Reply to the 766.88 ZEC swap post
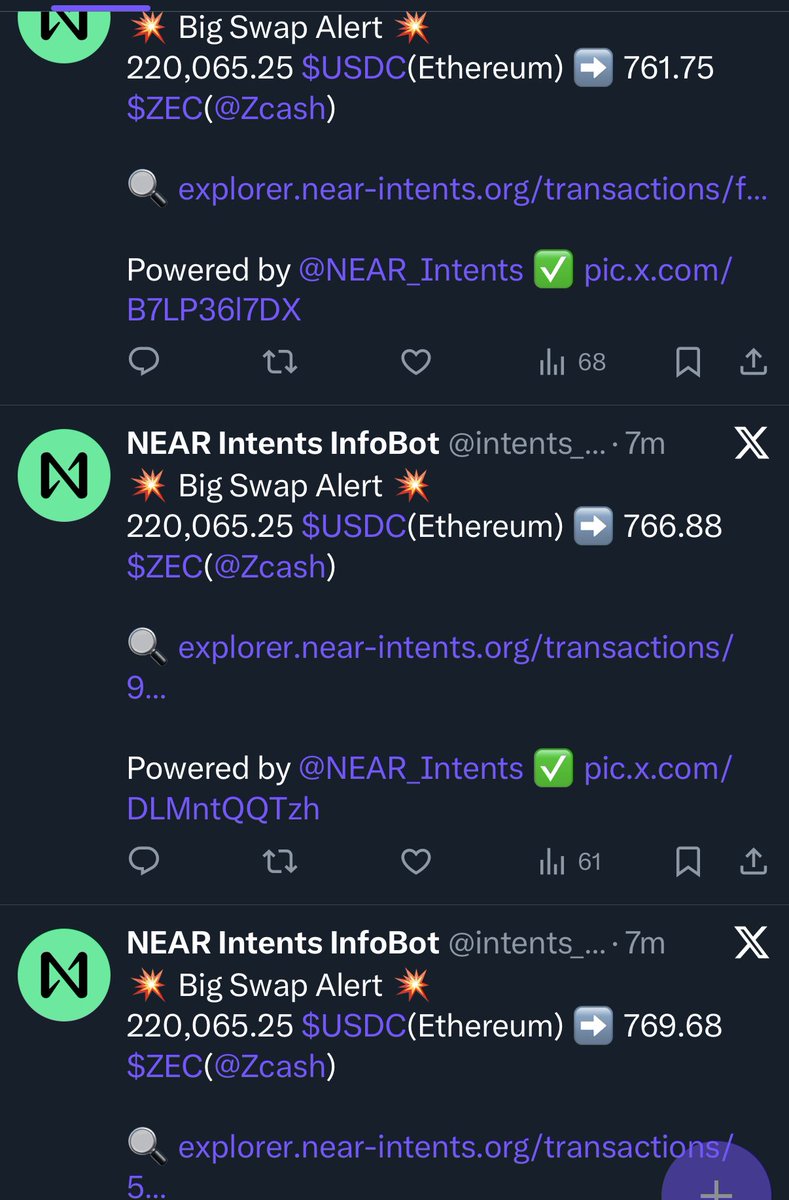The height and width of the screenshot is (1200, 789). tap(145, 861)
